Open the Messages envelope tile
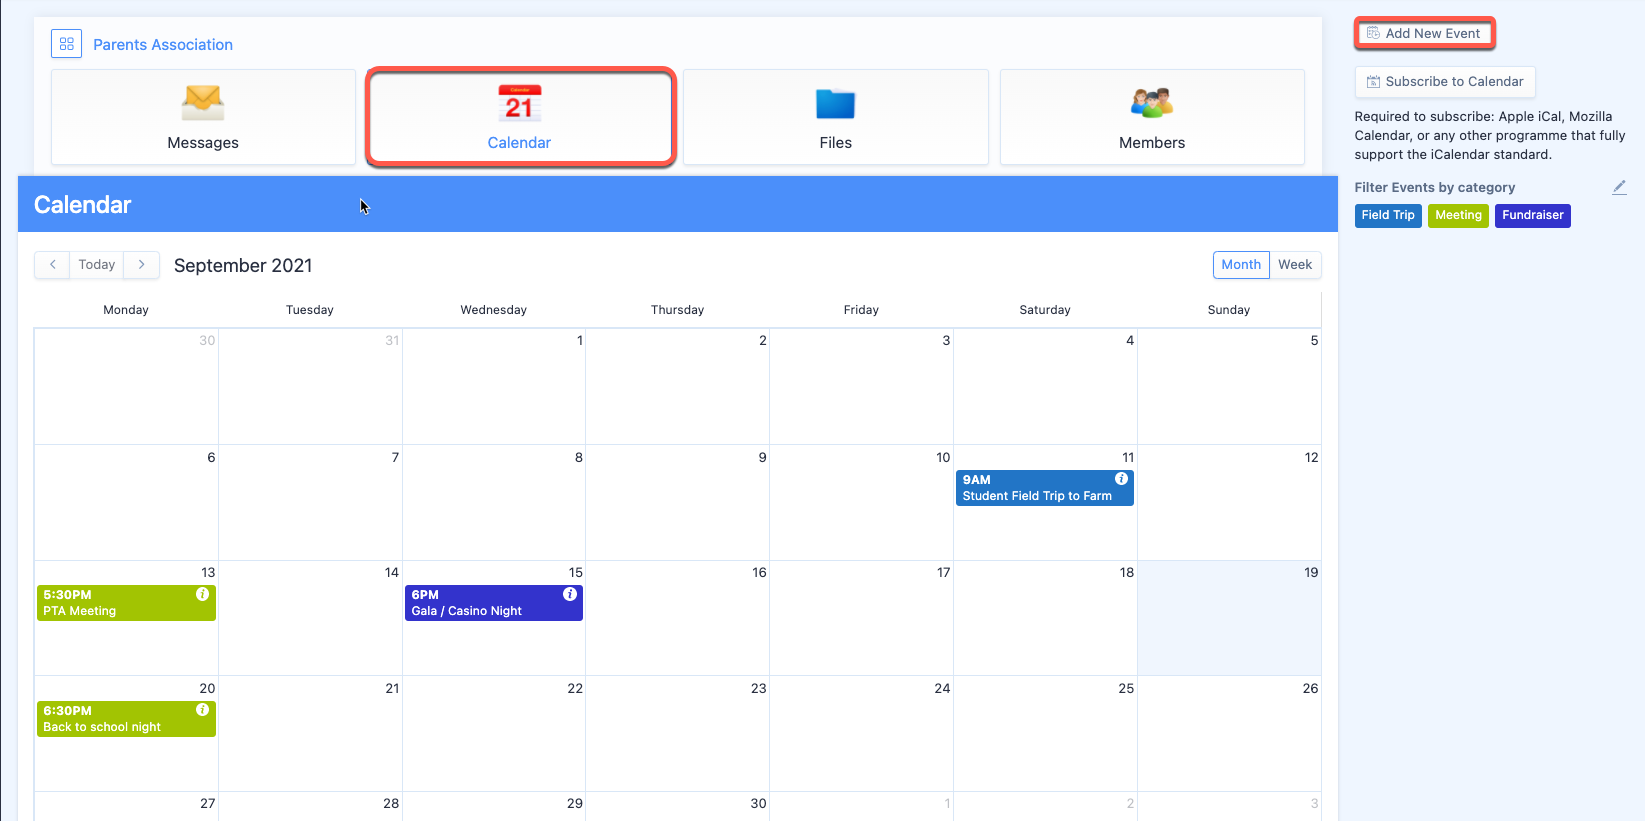The height and width of the screenshot is (821, 1645). point(203,117)
